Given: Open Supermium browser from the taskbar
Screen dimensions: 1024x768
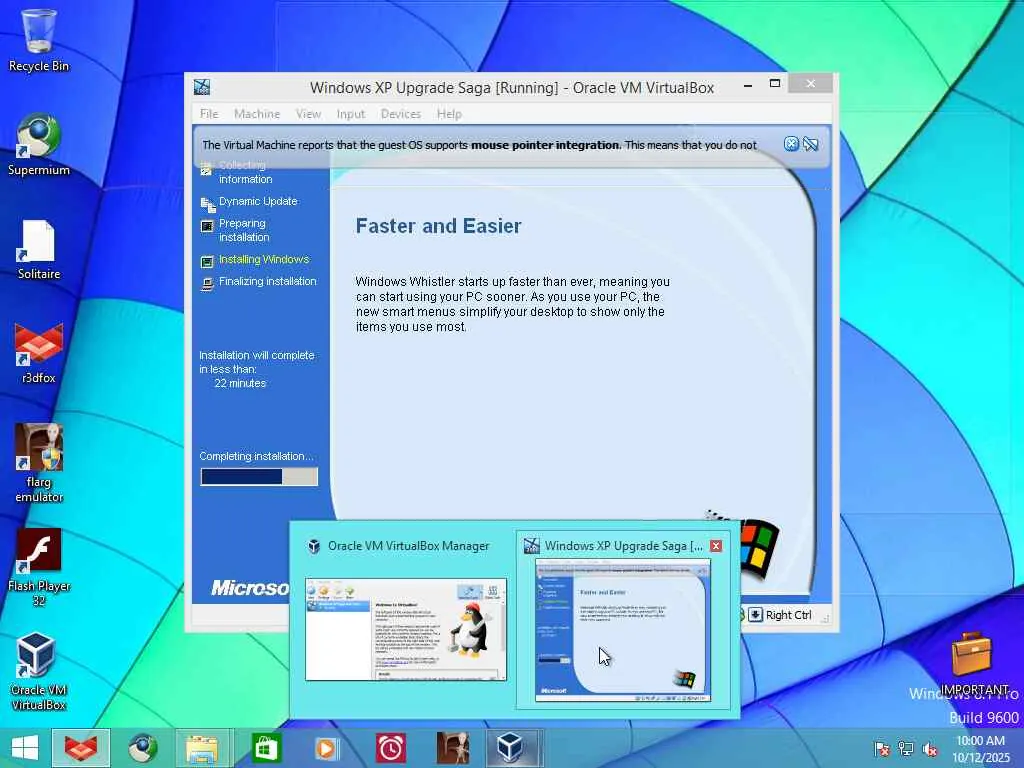Looking at the screenshot, I should point(142,748).
